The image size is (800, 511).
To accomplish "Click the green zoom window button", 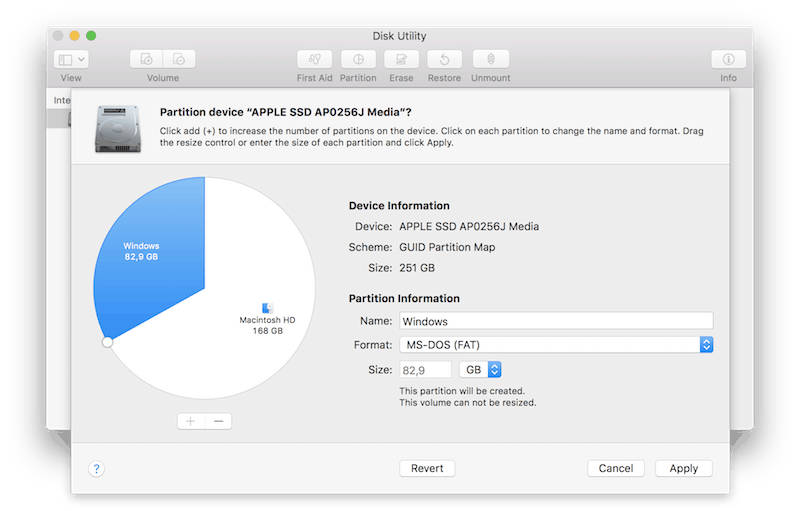I will 91,36.
